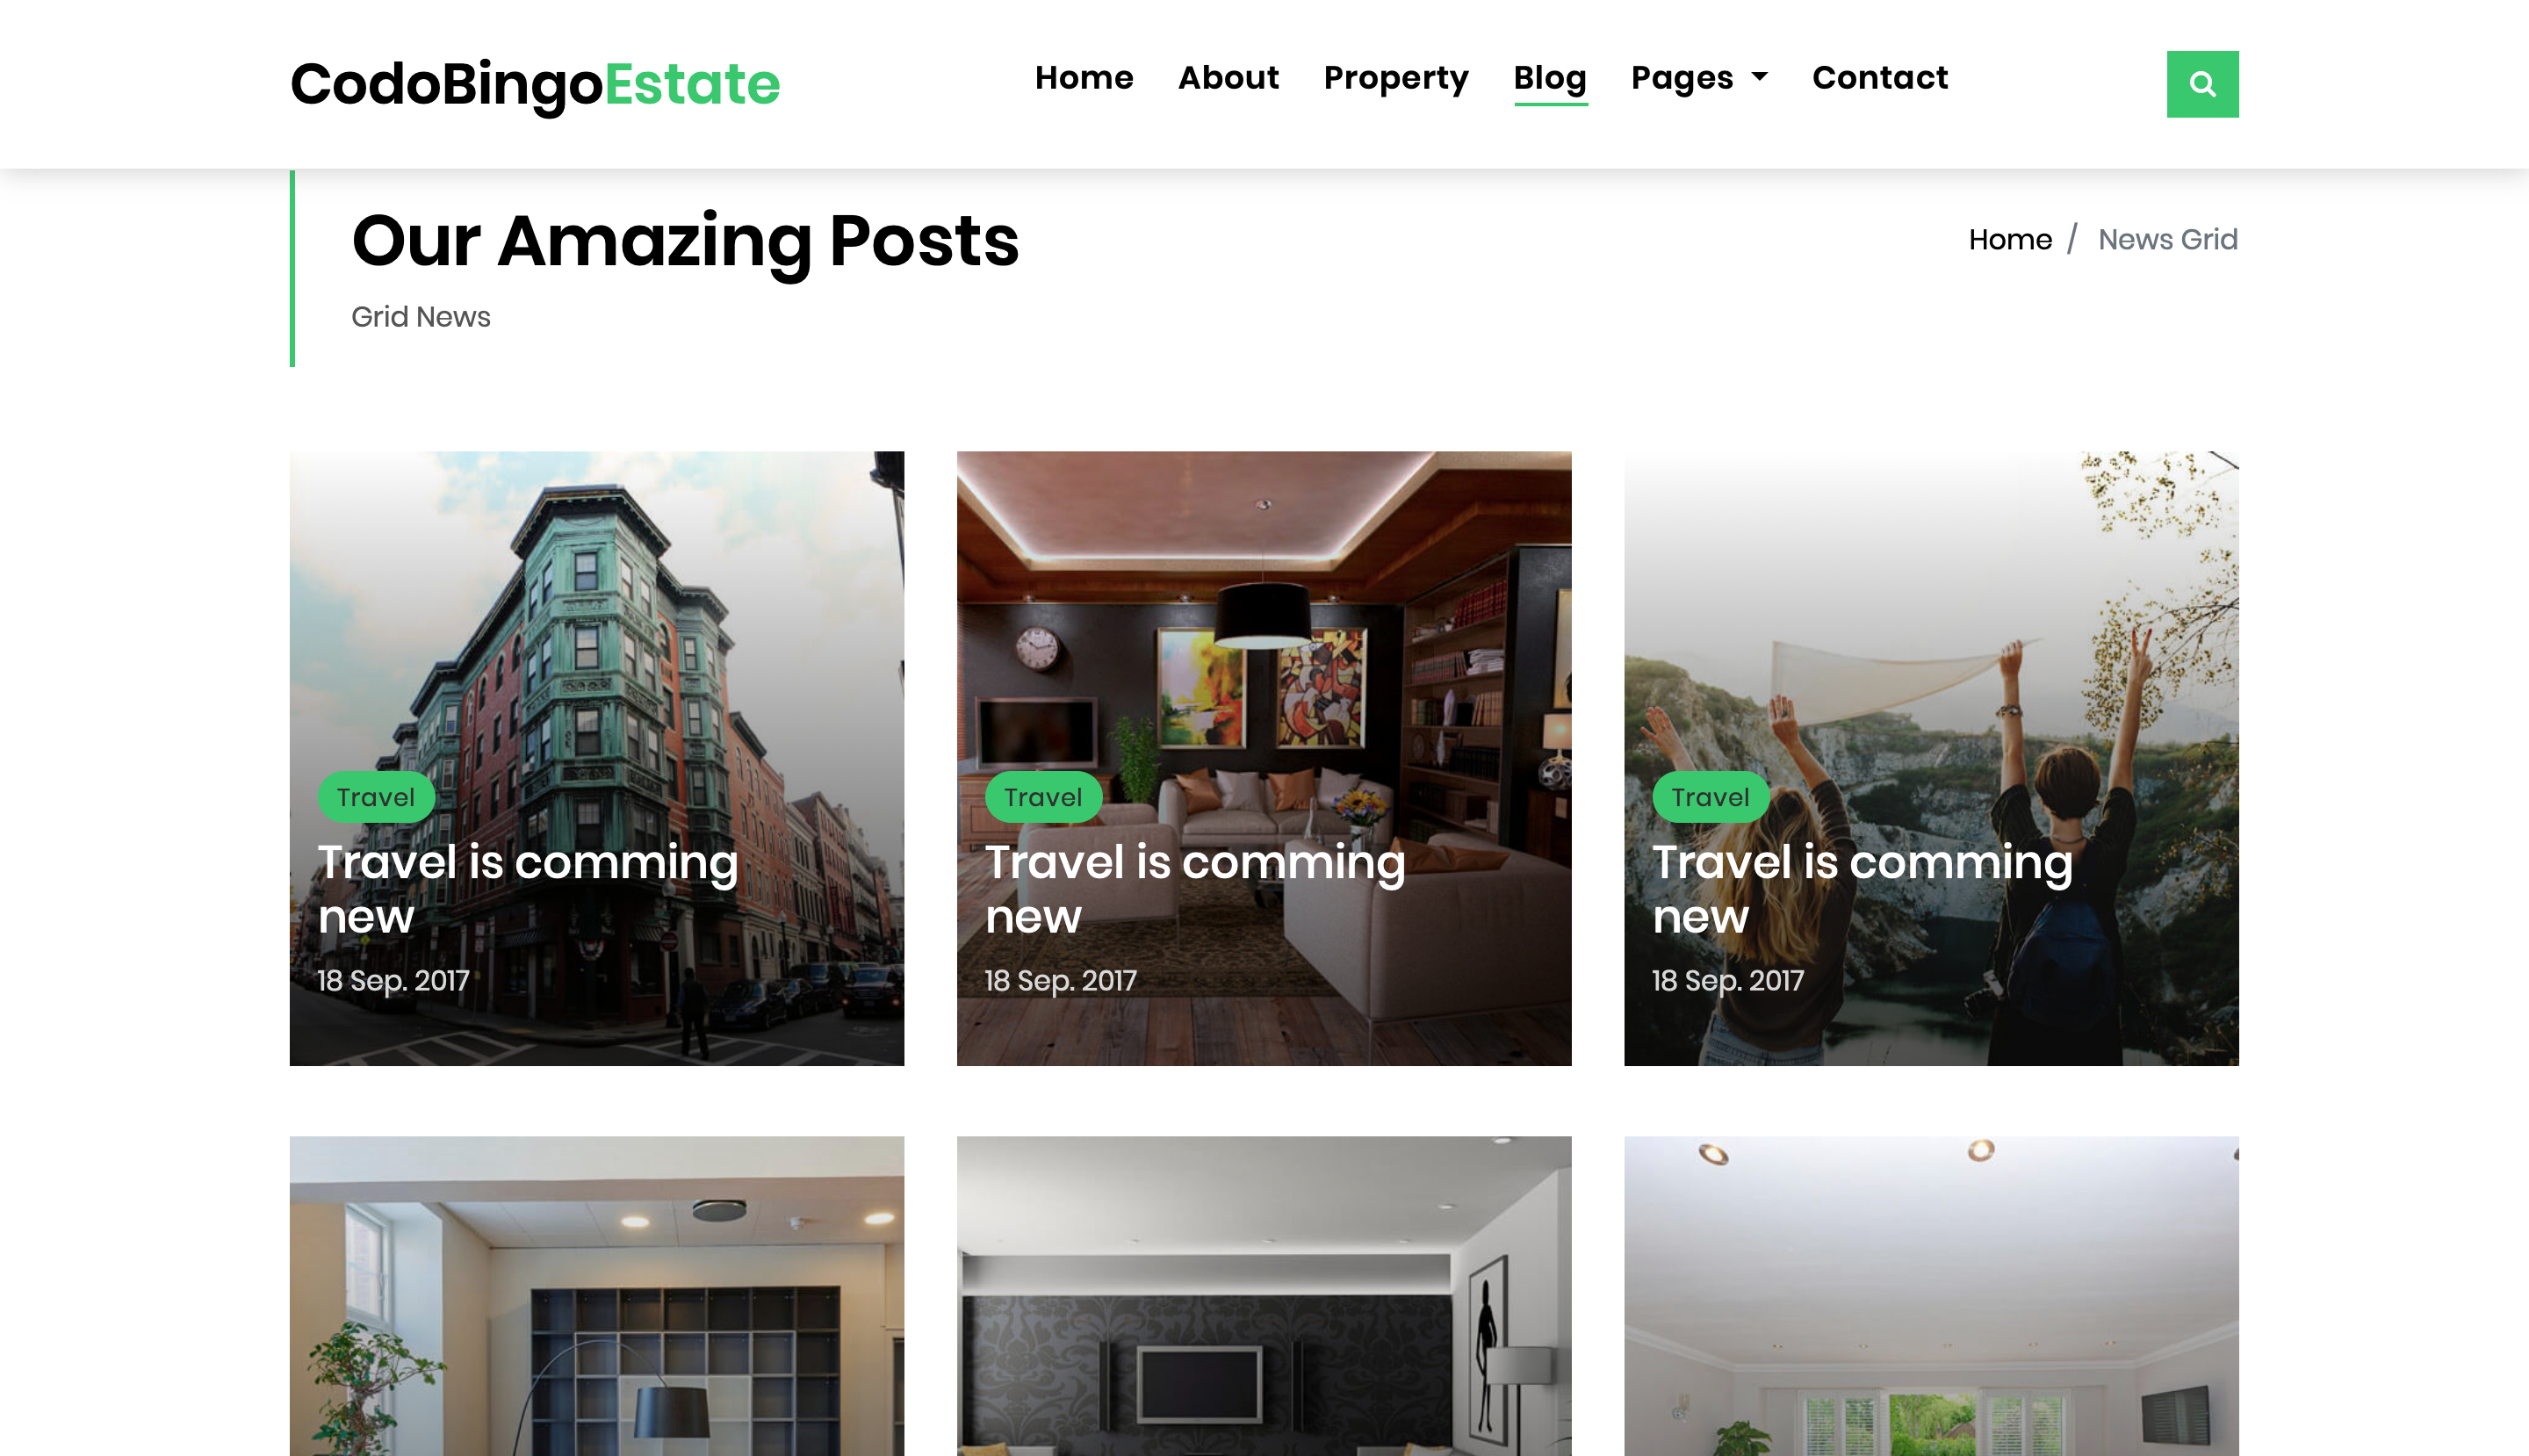Click the Home menu item

1084,76
